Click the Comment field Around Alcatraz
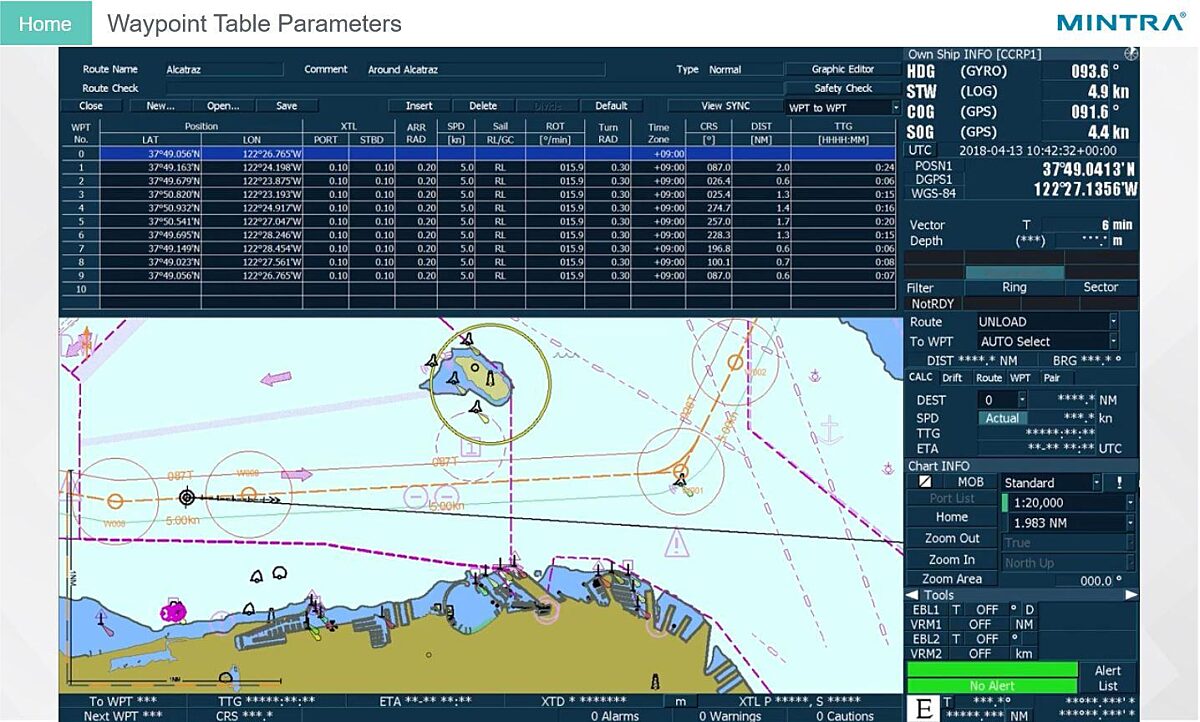1200x722 pixels. pos(485,69)
